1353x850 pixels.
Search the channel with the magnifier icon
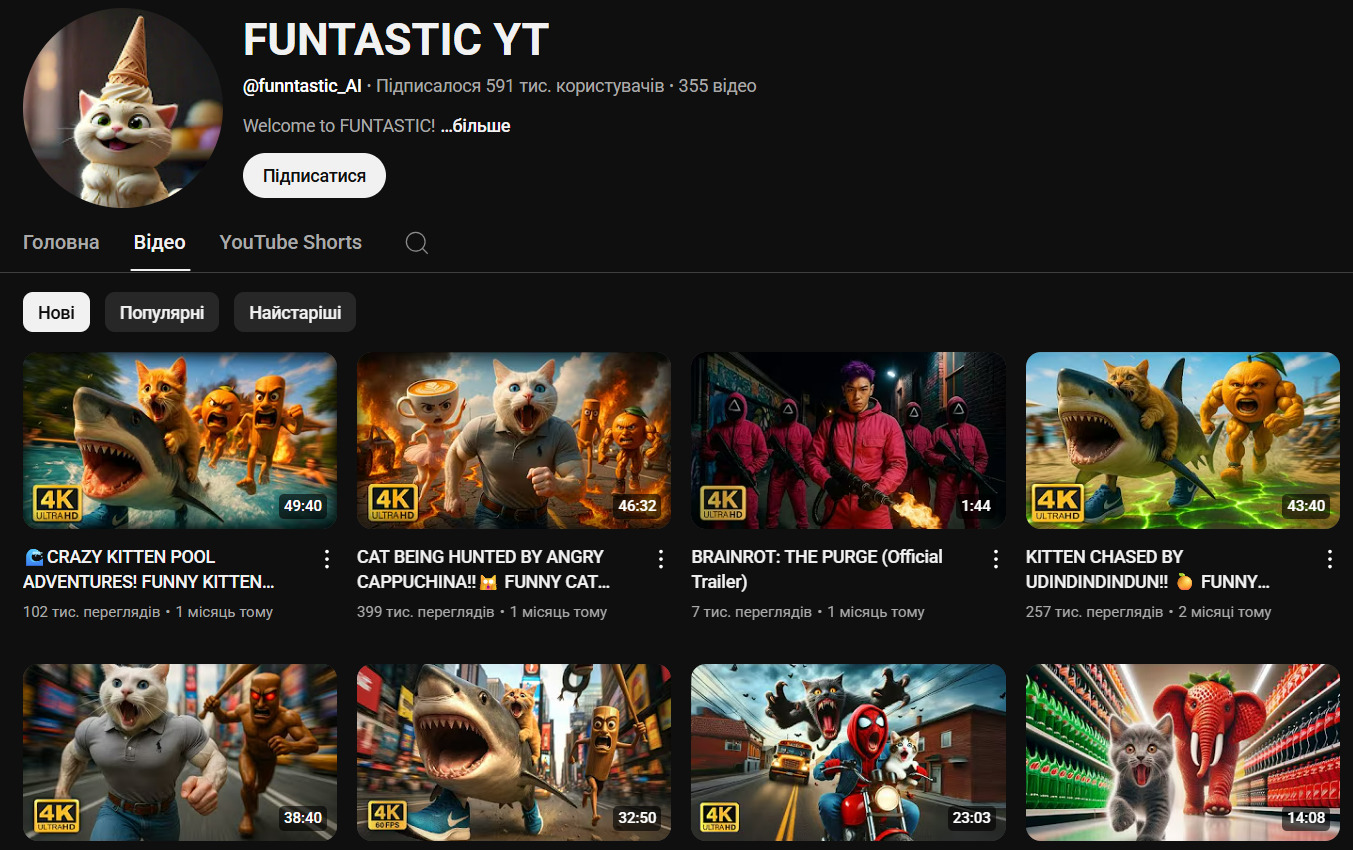pyautogui.click(x=417, y=243)
